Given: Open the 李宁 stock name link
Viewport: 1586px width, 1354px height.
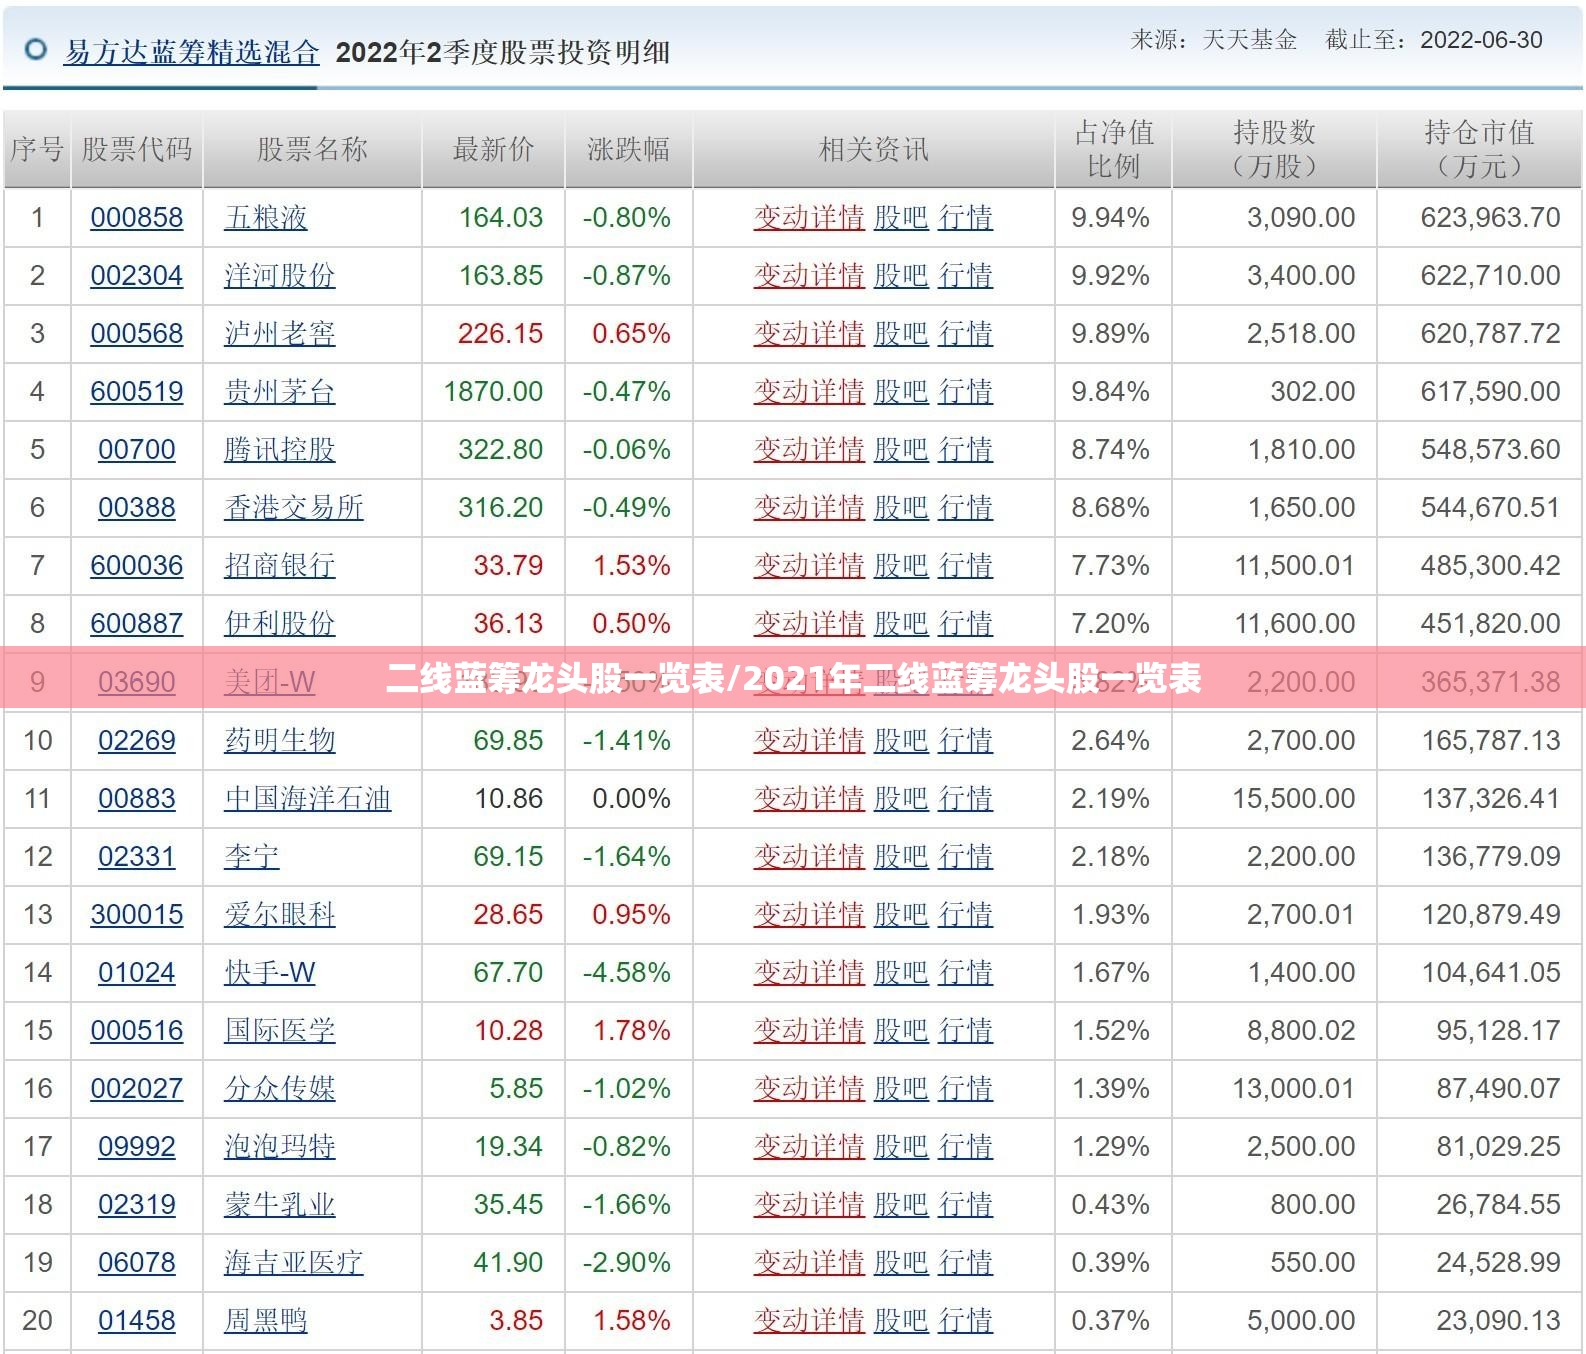Looking at the screenshot, I should 252,856.
